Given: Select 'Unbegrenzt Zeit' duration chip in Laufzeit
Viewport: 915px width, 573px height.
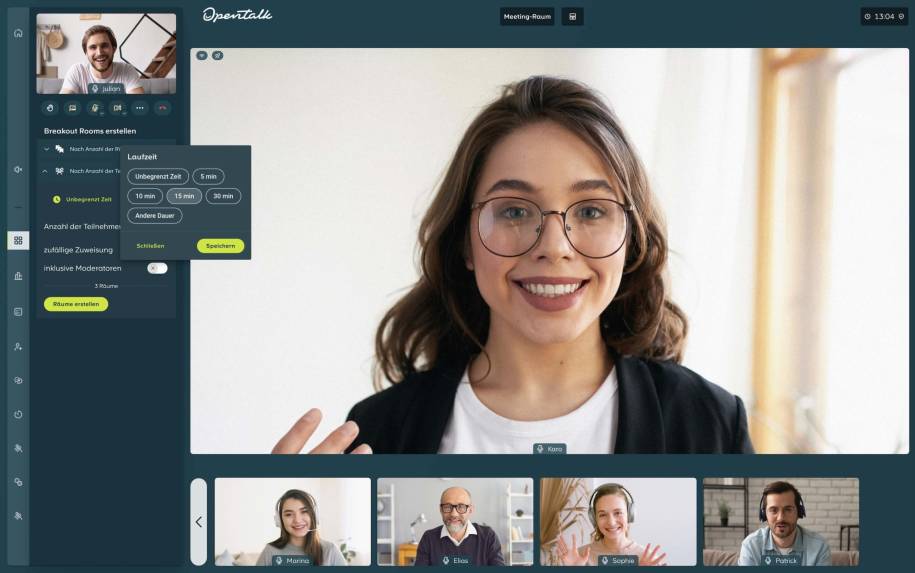Looking at the screenshot, I should point(158,176).
